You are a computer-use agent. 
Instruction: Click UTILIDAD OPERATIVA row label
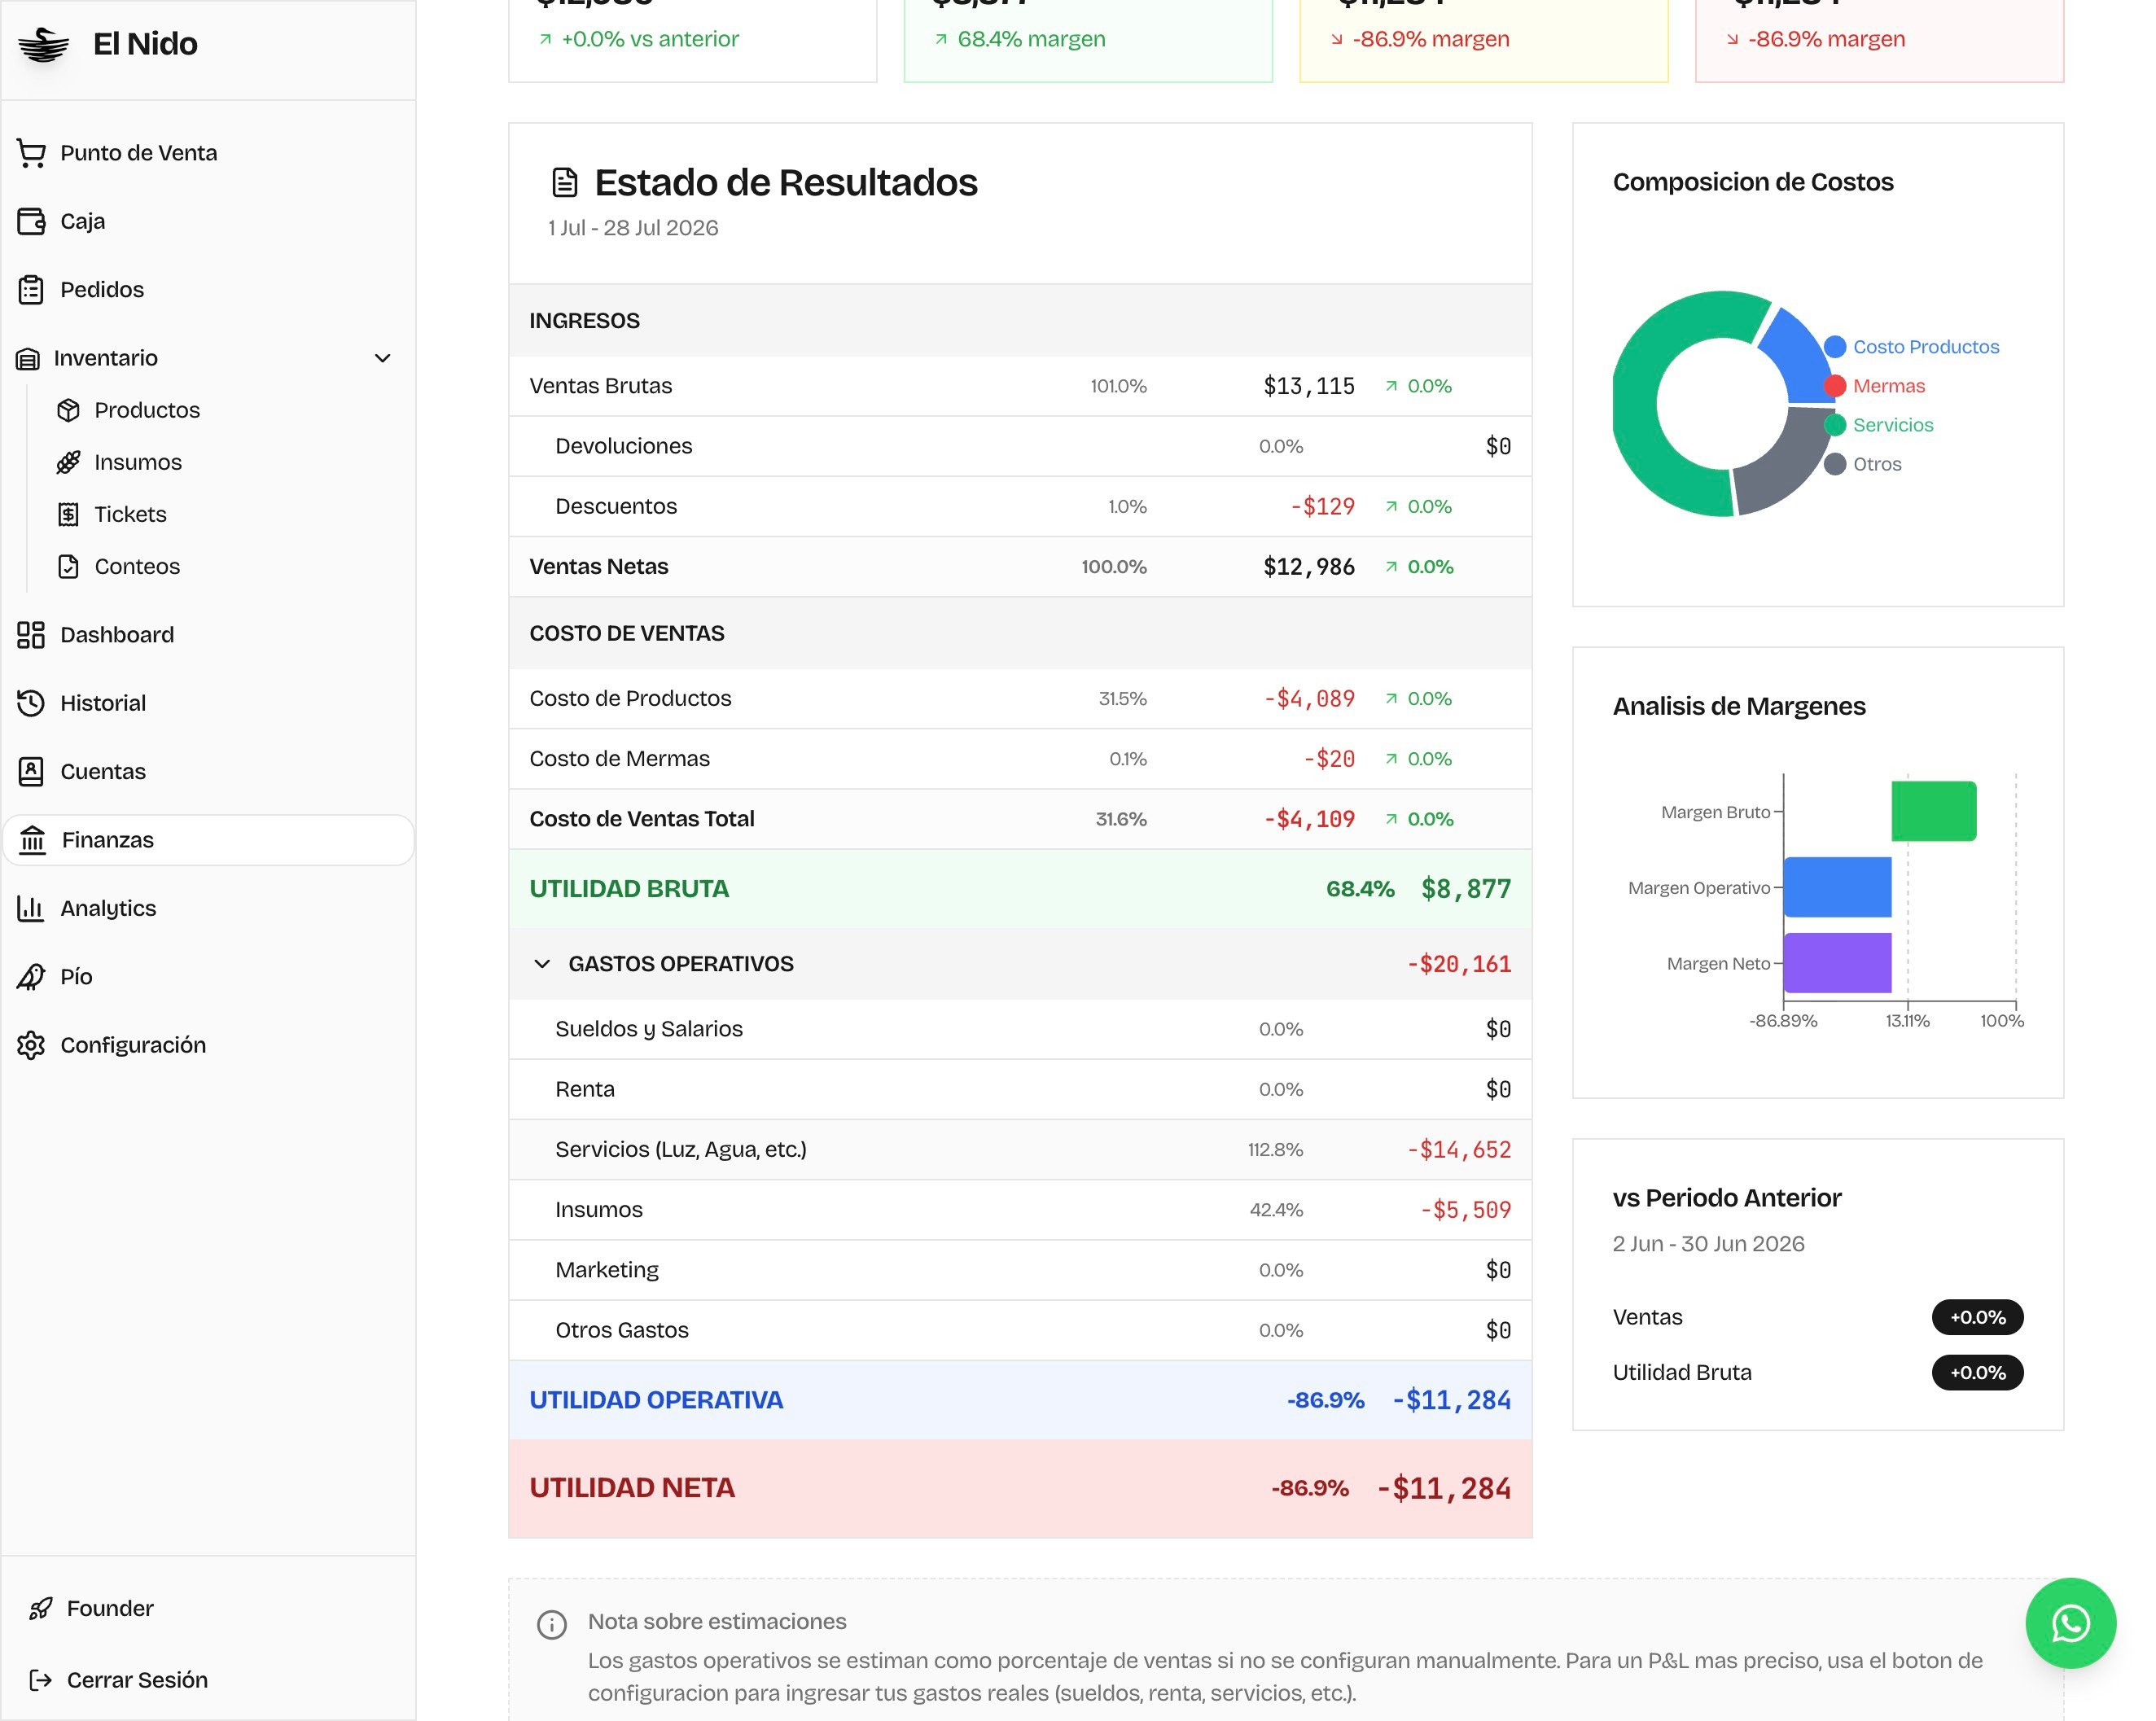pos(656,1400)
